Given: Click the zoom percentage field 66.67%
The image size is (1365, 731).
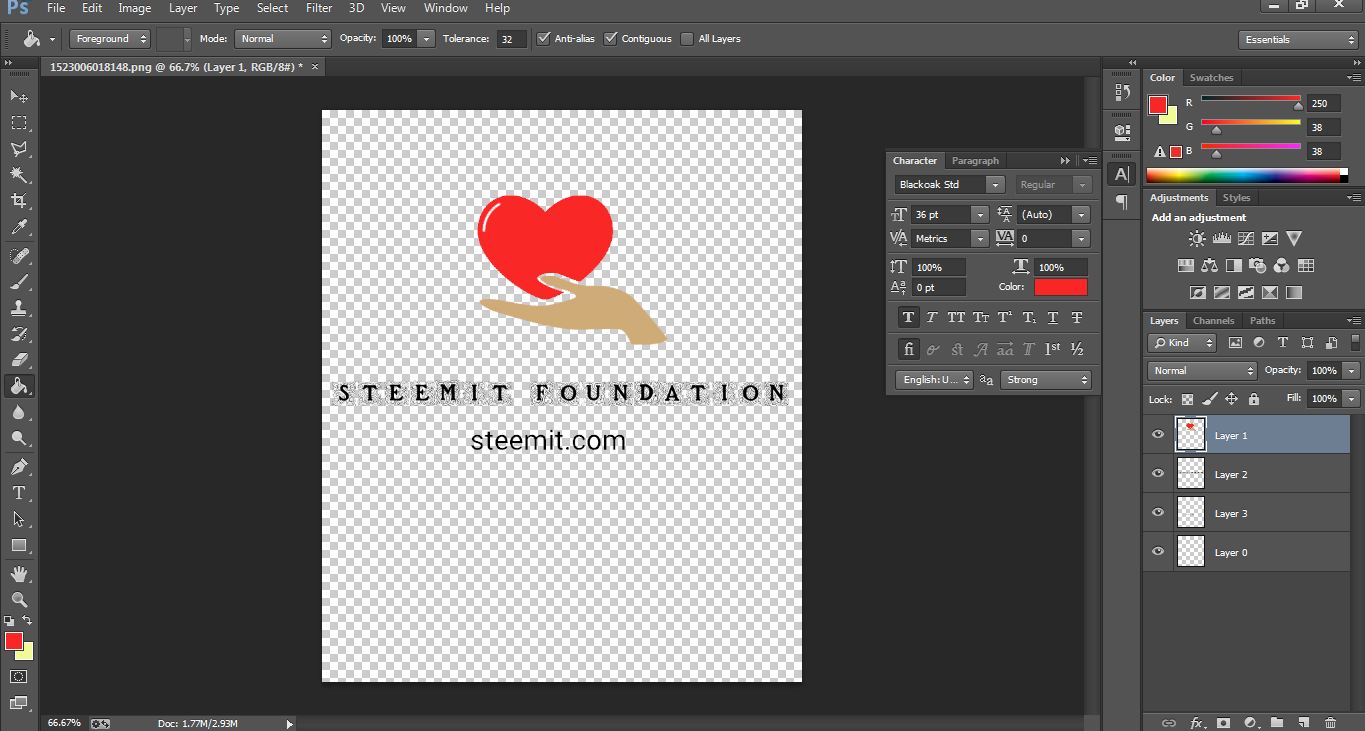Looking at the screenshot, I should click(x=63, y=722).
